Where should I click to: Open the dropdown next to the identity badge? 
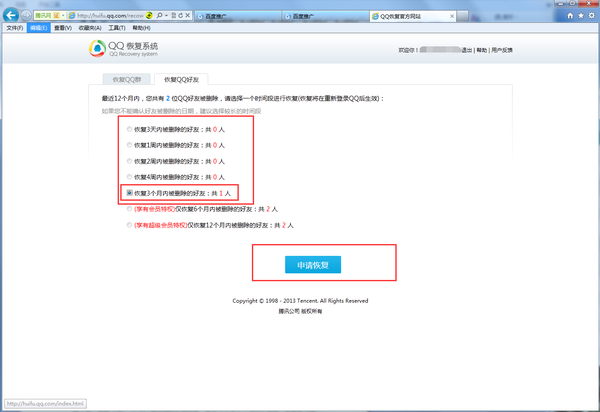click(63, 15)
